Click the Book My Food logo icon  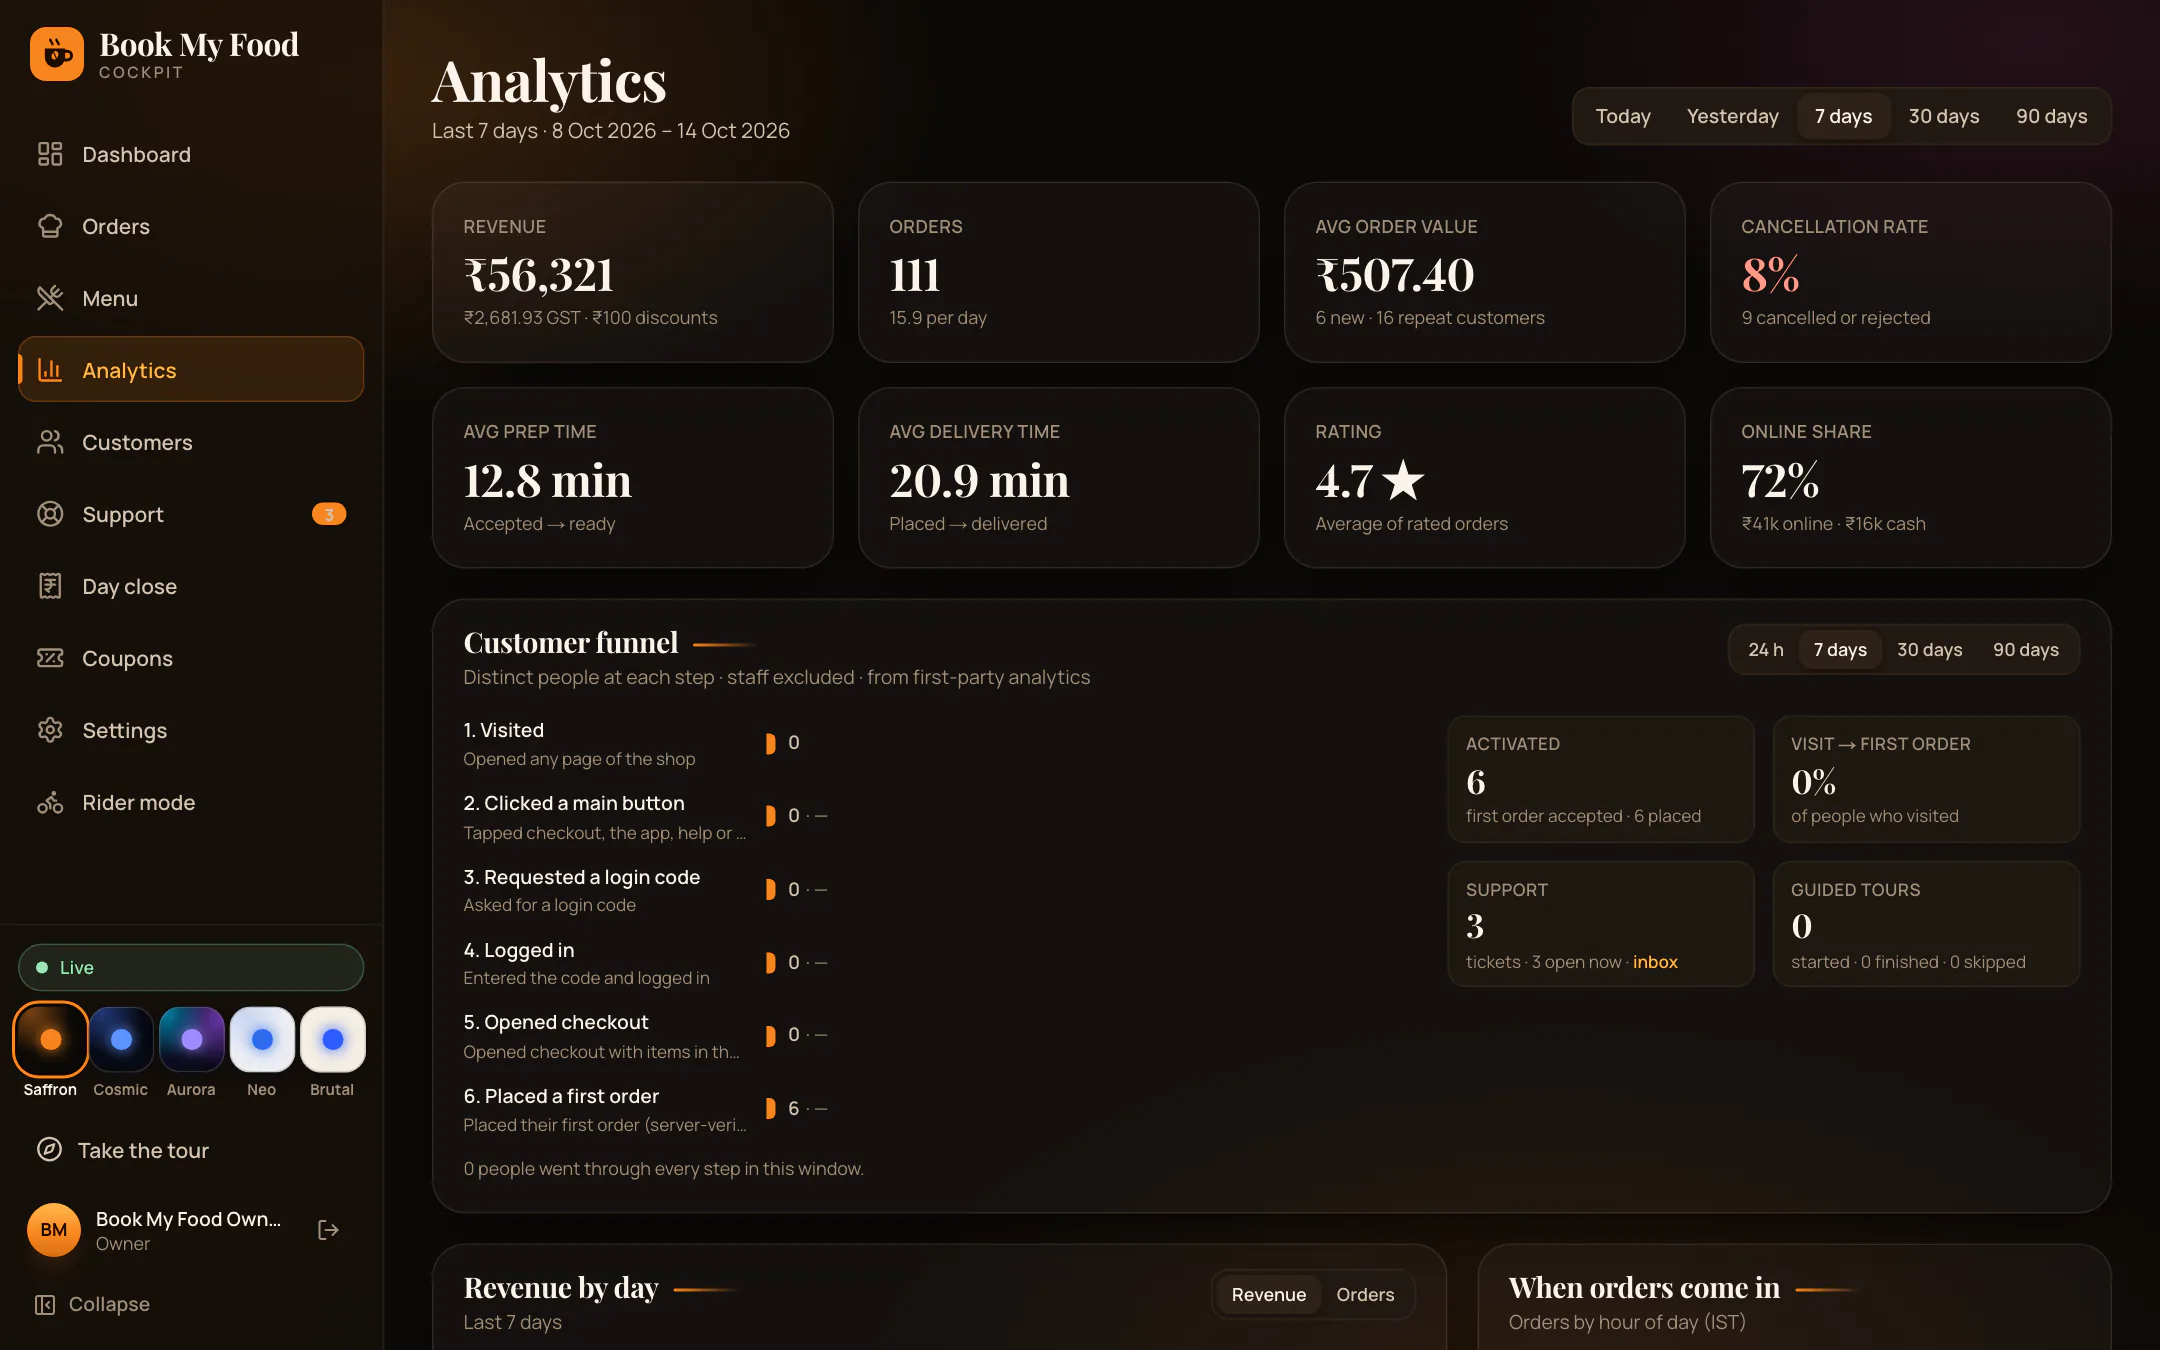click(x=57, y=54)
